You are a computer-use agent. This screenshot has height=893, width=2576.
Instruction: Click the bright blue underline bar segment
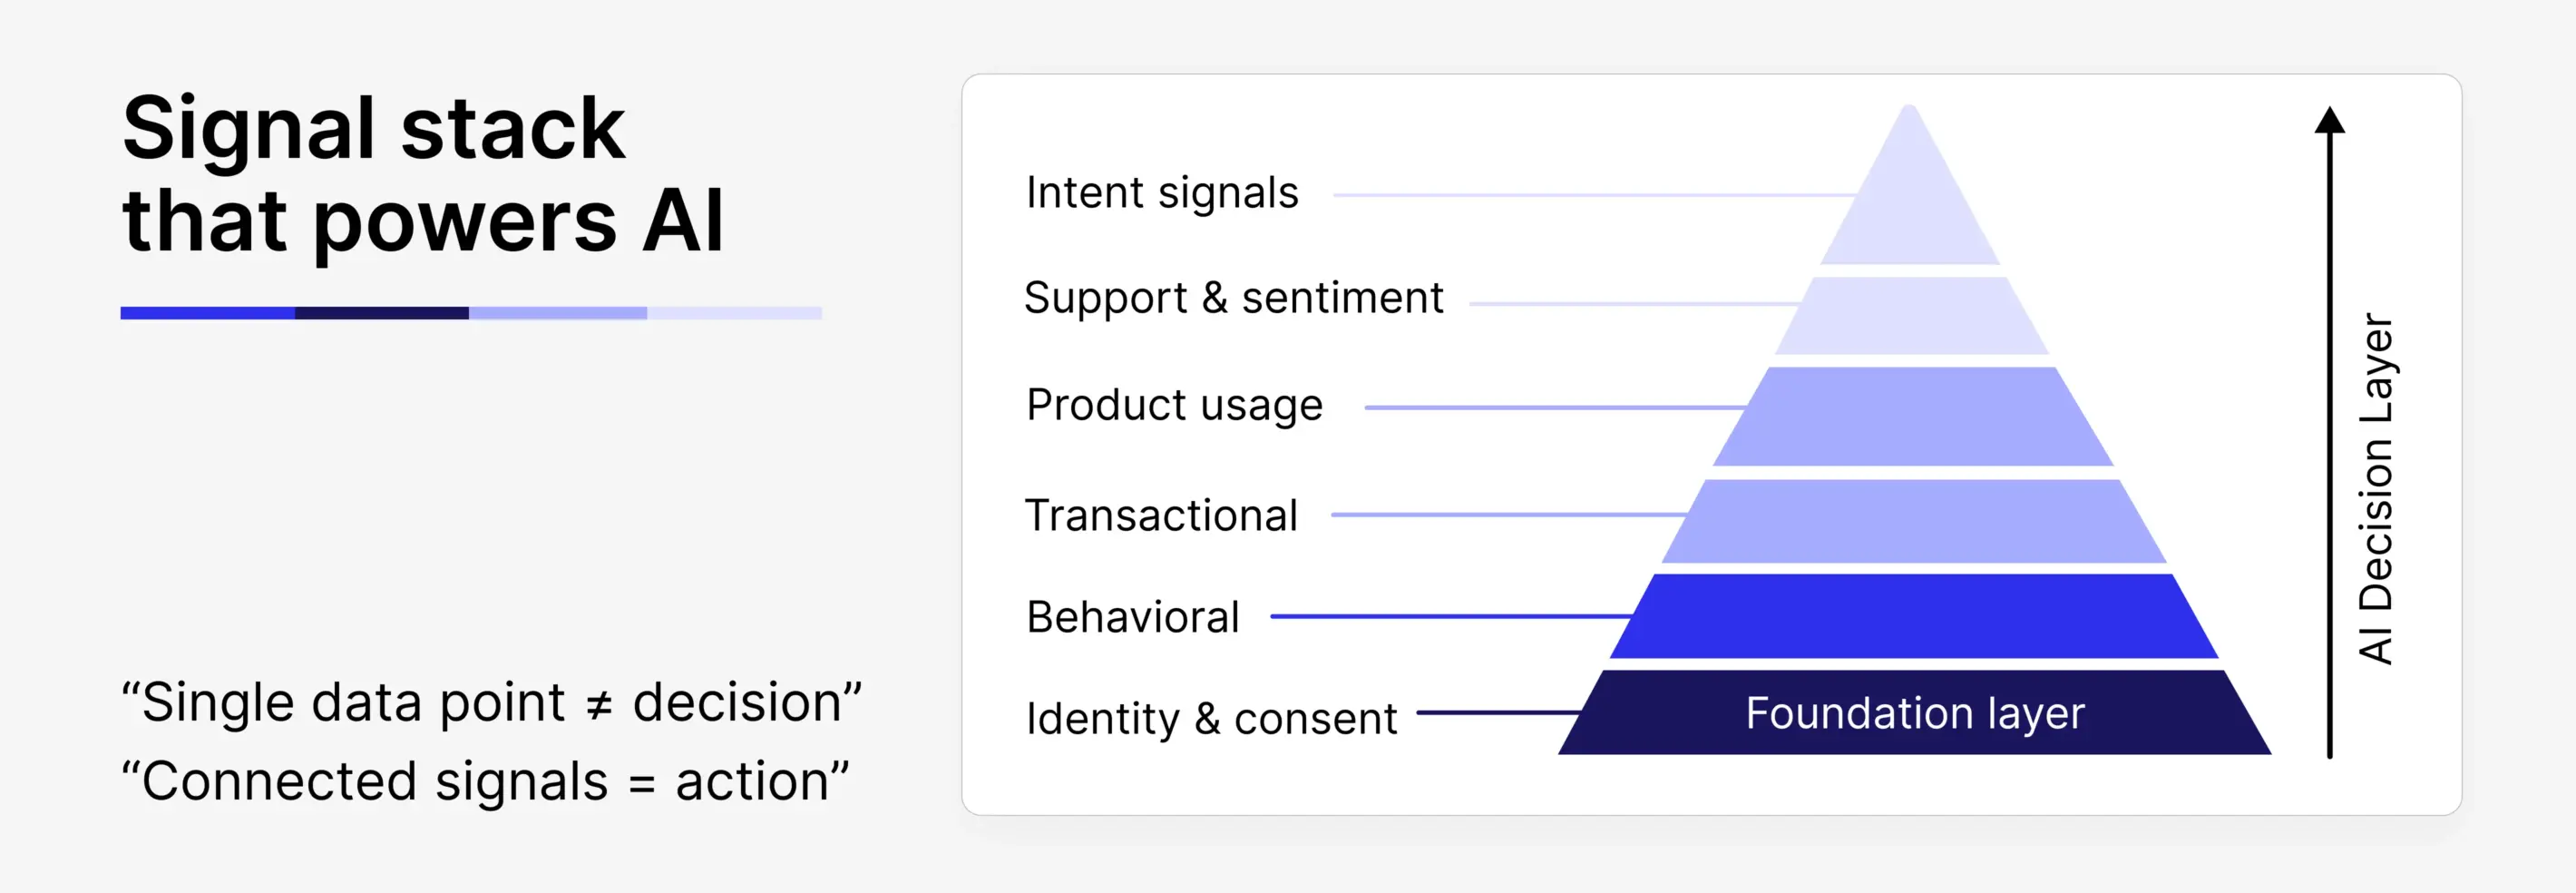tap(207, 313)
